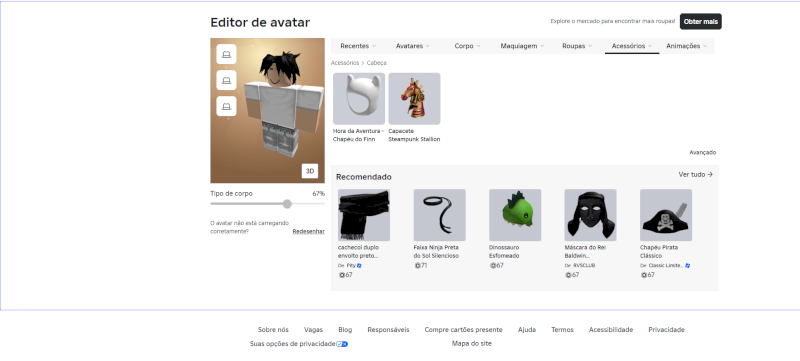This screenshot has height=361, width=800.
Task: Open the Chapéu Pirata Clássico thumbnail
Action: pos(666,215)
